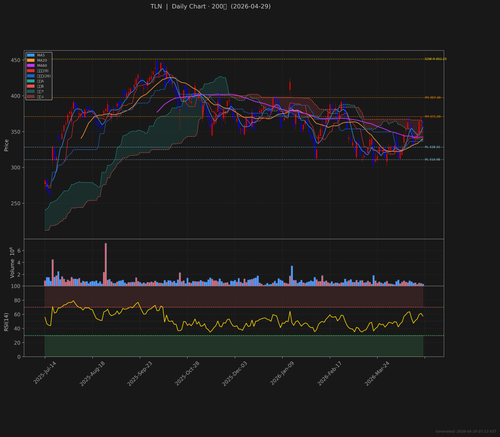Screen dimensions: 500x437
Task: Click the 2025-Dec-03 date label
Action: [x=234, y=373]
